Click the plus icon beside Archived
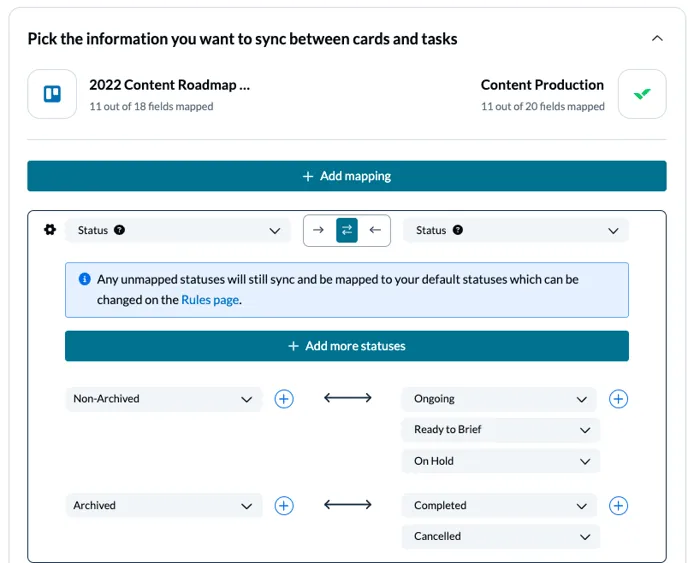The image size is (688, 563). pyautogui.click(x=284, y=506)
